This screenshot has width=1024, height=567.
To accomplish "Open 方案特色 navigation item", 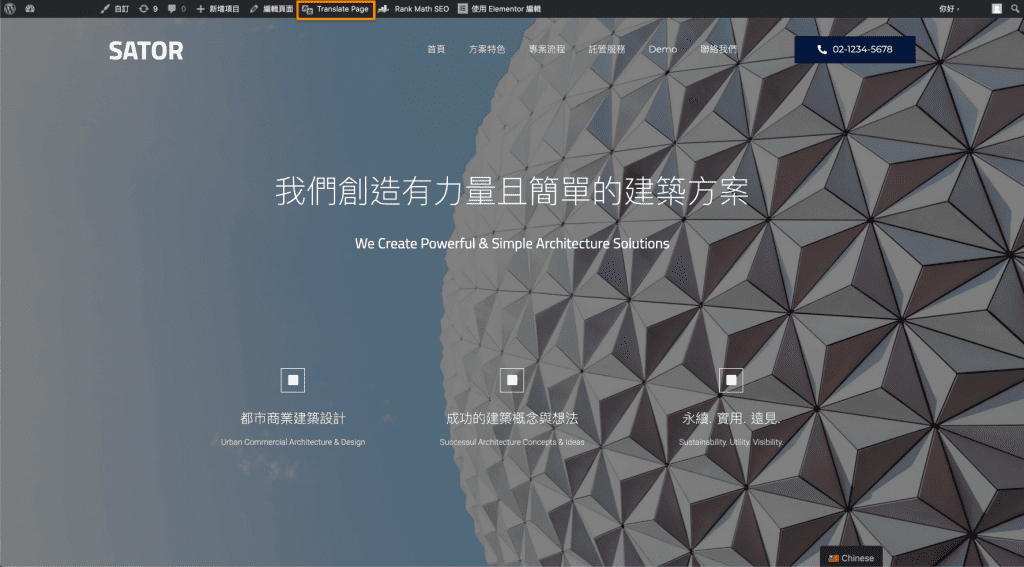I will coord(487,49).
